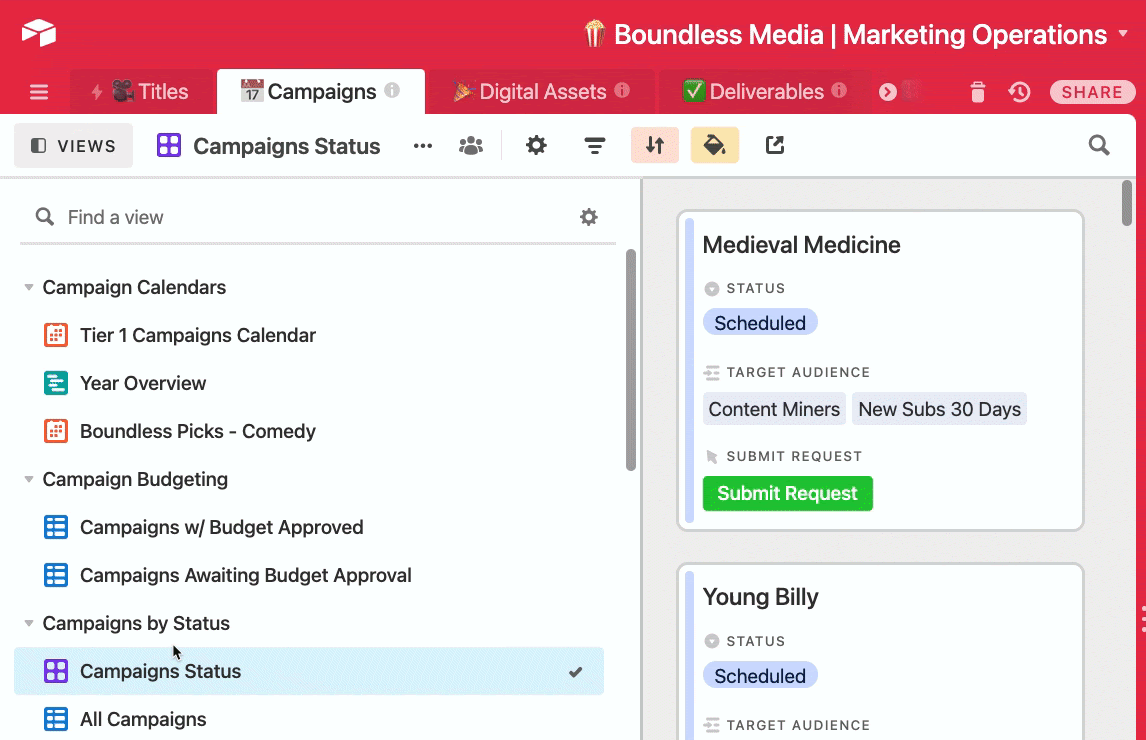Open the color paint bucket icon

pos(714,146)
